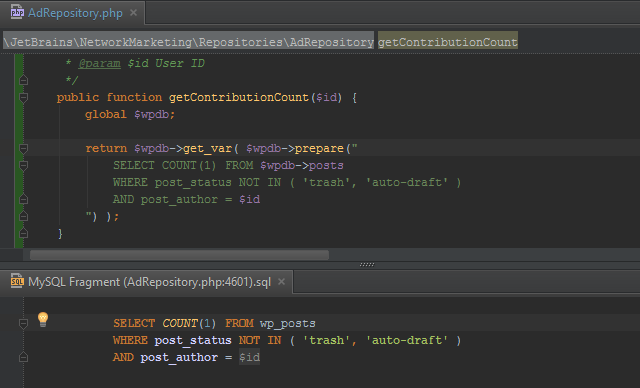Click the fold end marker beside SQL AND line
Viewport: 640px width, 388px height.
pos(24,357)
